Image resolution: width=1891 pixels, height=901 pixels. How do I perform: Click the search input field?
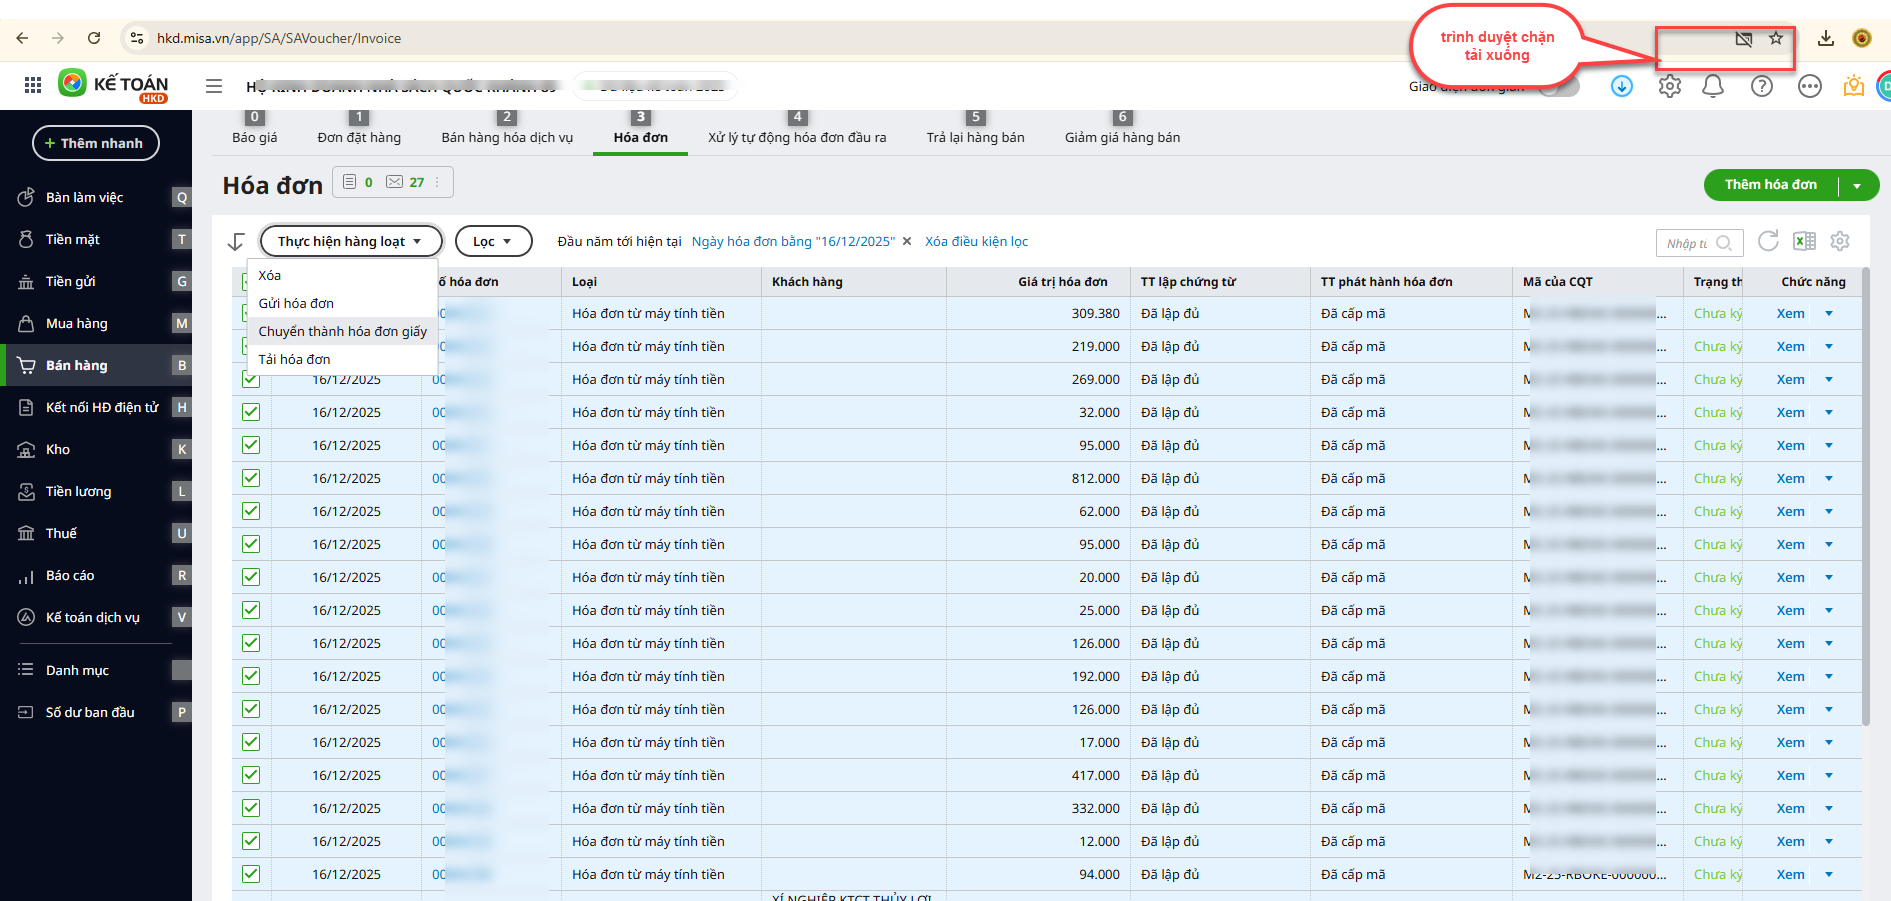1688,243
